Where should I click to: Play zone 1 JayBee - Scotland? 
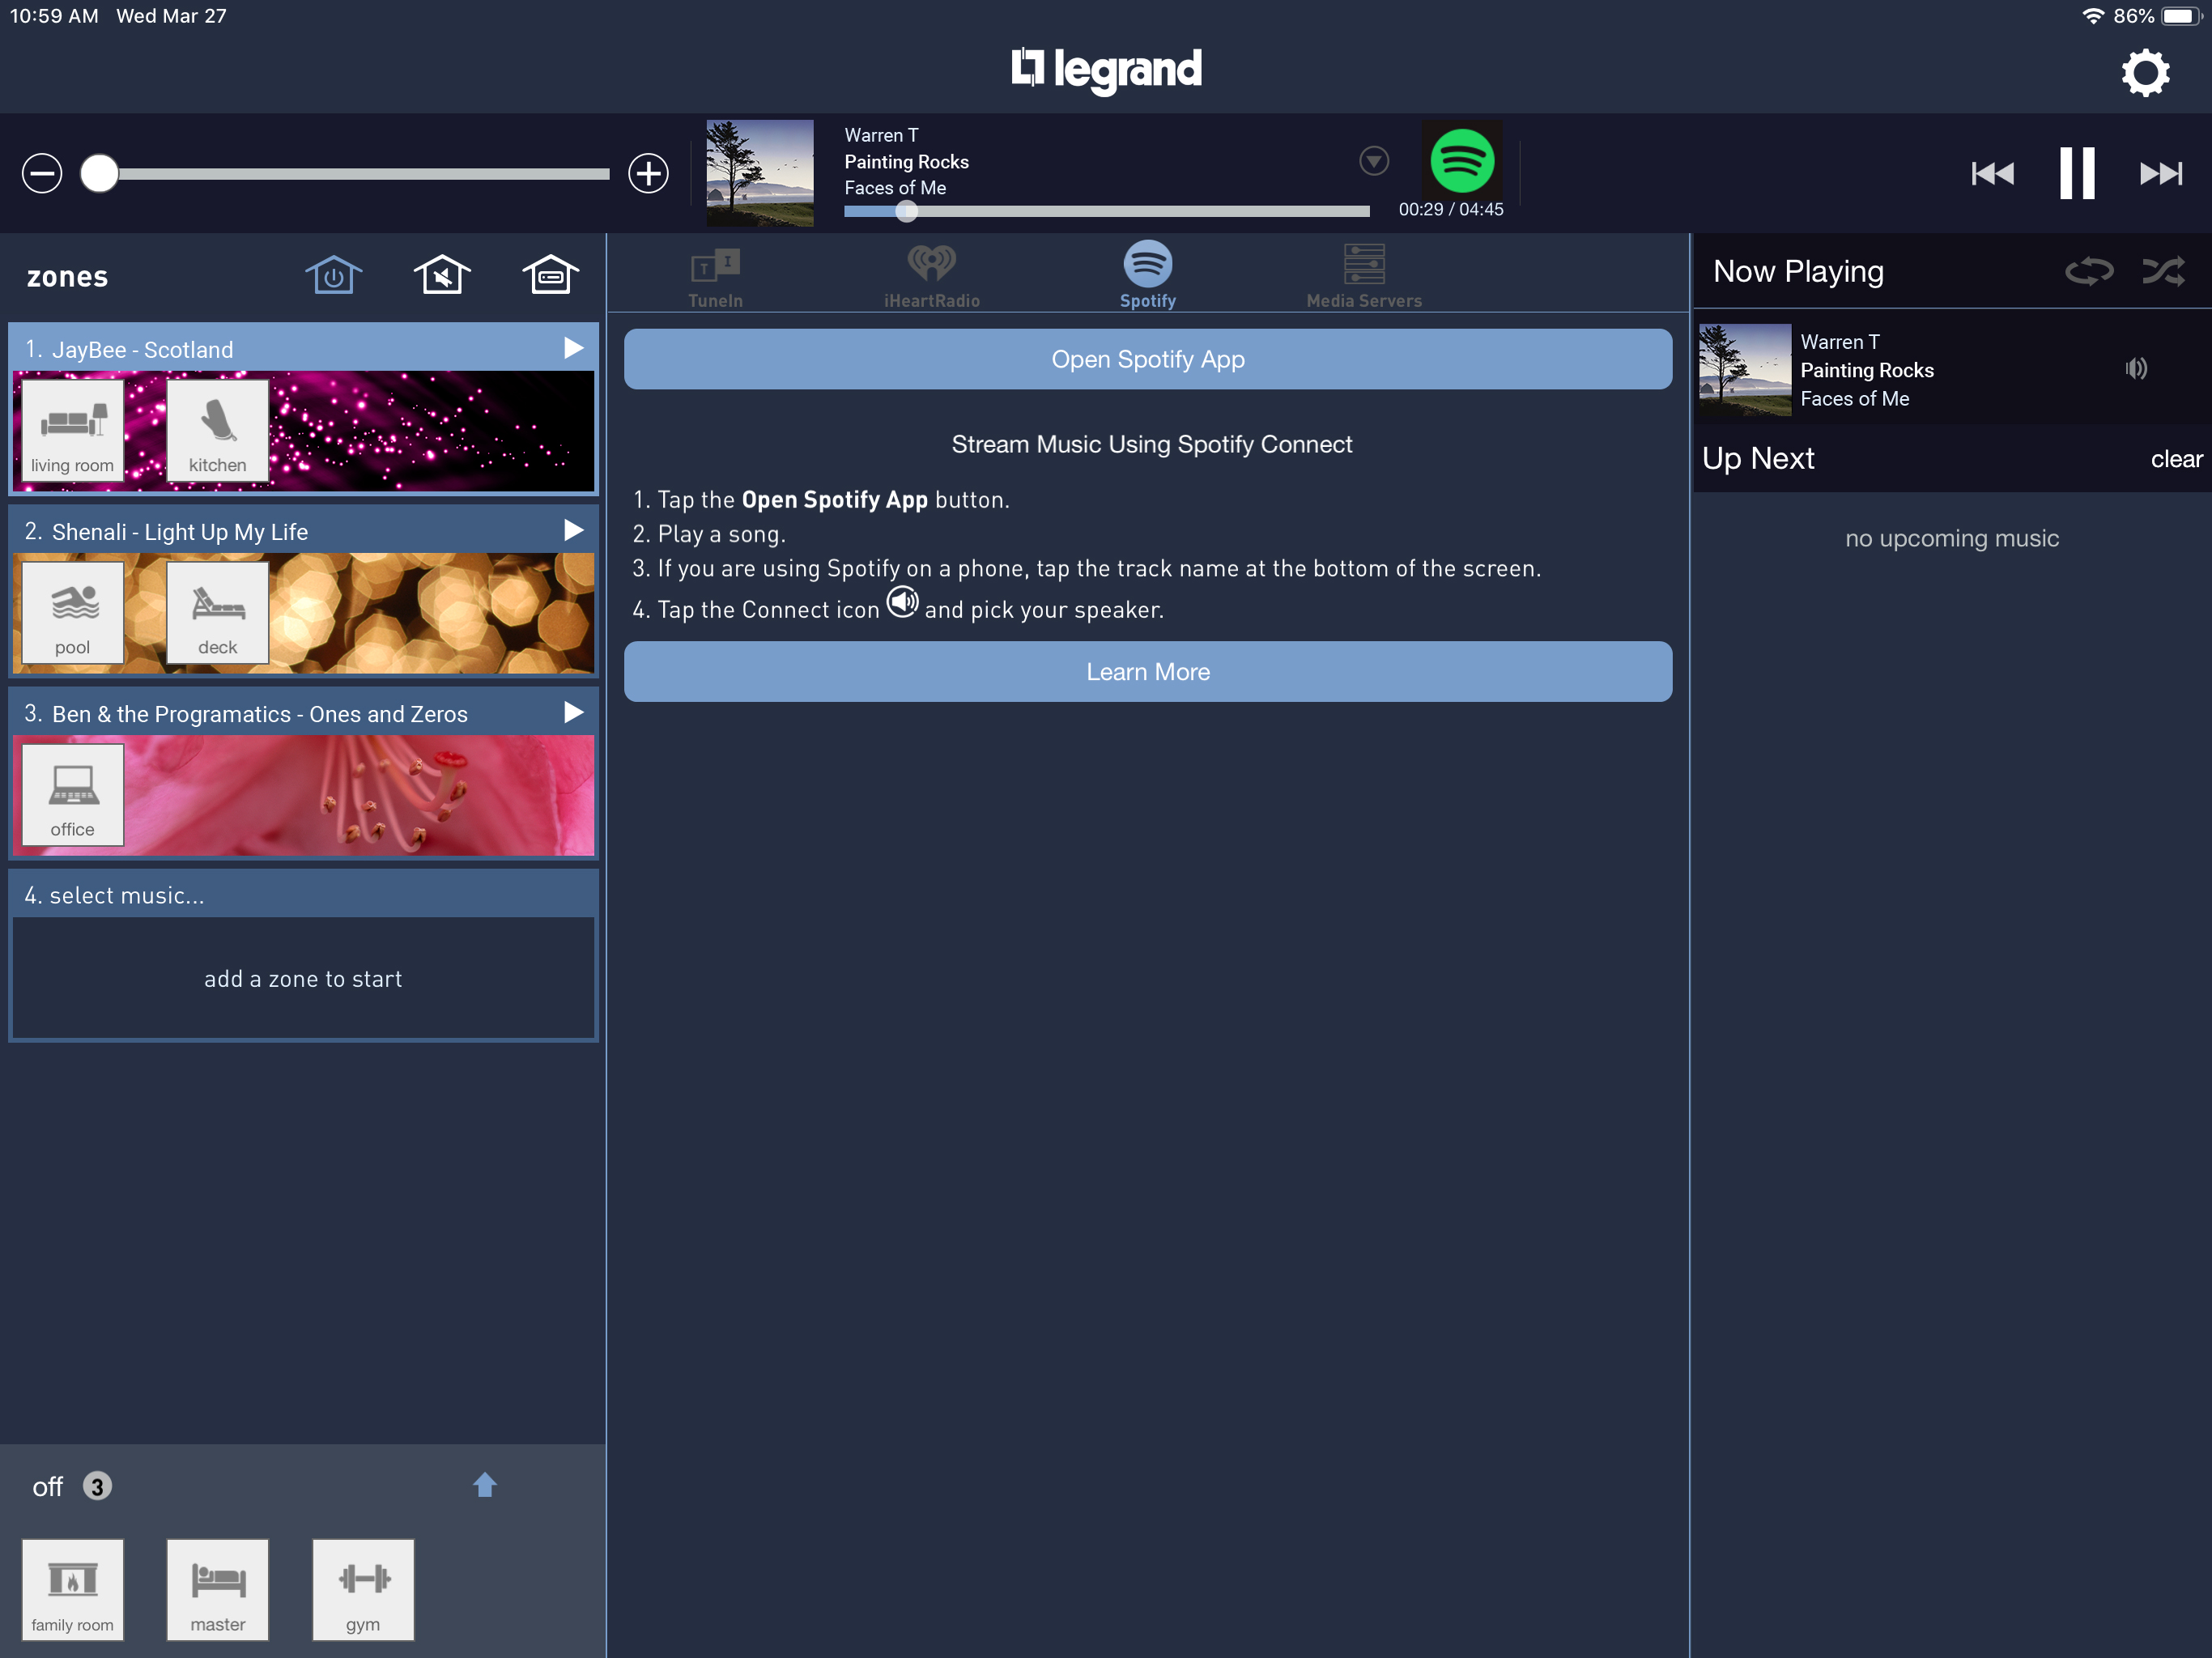point(573,348)
